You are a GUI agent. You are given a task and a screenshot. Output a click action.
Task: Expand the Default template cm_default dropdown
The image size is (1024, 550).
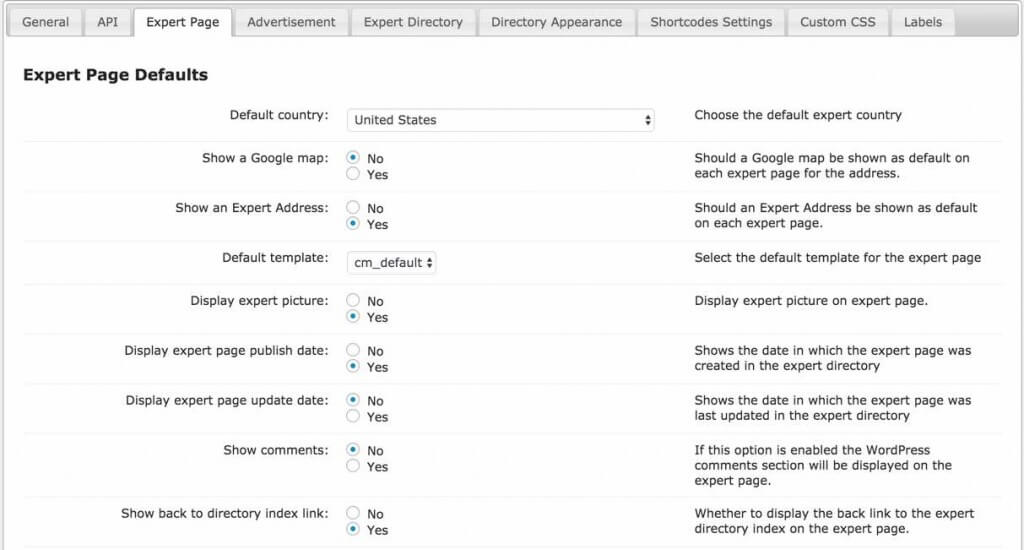pyautogui.click(x=391, y=263)
